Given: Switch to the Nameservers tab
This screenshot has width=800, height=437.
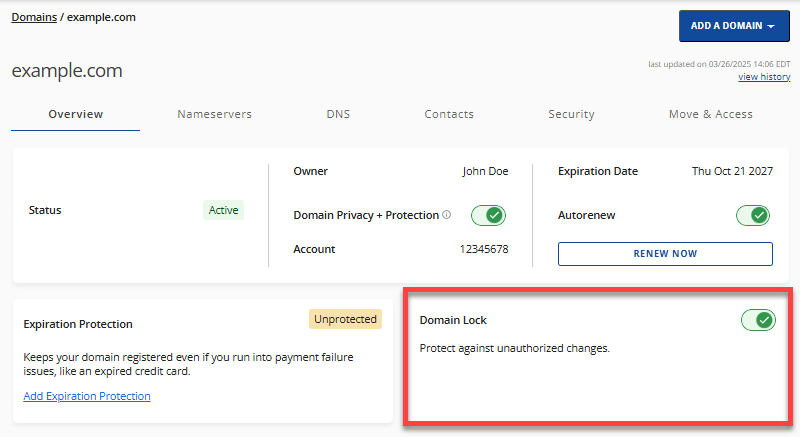Looking at the screenshot, I should point(214,114).
